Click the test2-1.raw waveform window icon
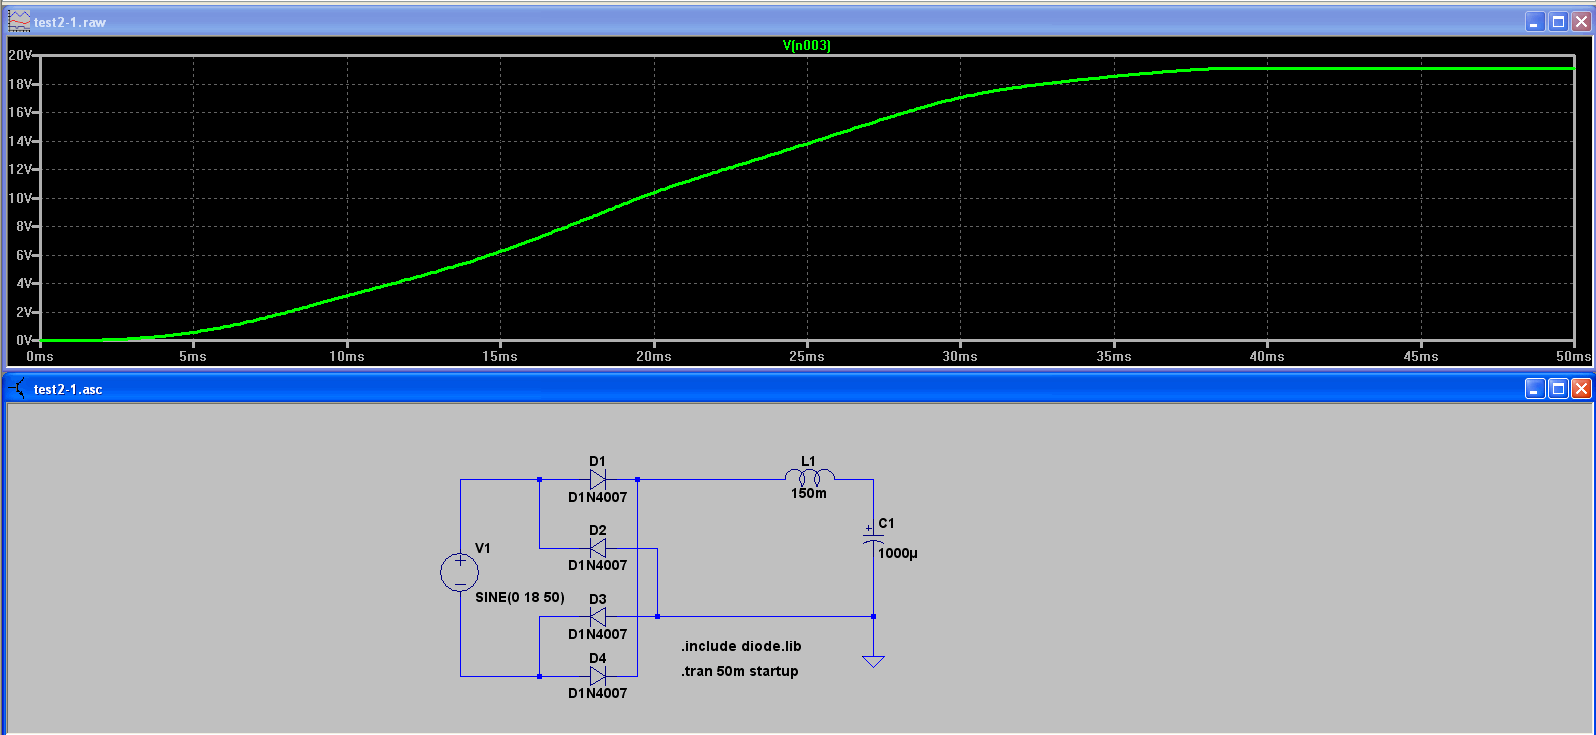The height and width of the screenshot is (735, 1596). coord(19,21)
